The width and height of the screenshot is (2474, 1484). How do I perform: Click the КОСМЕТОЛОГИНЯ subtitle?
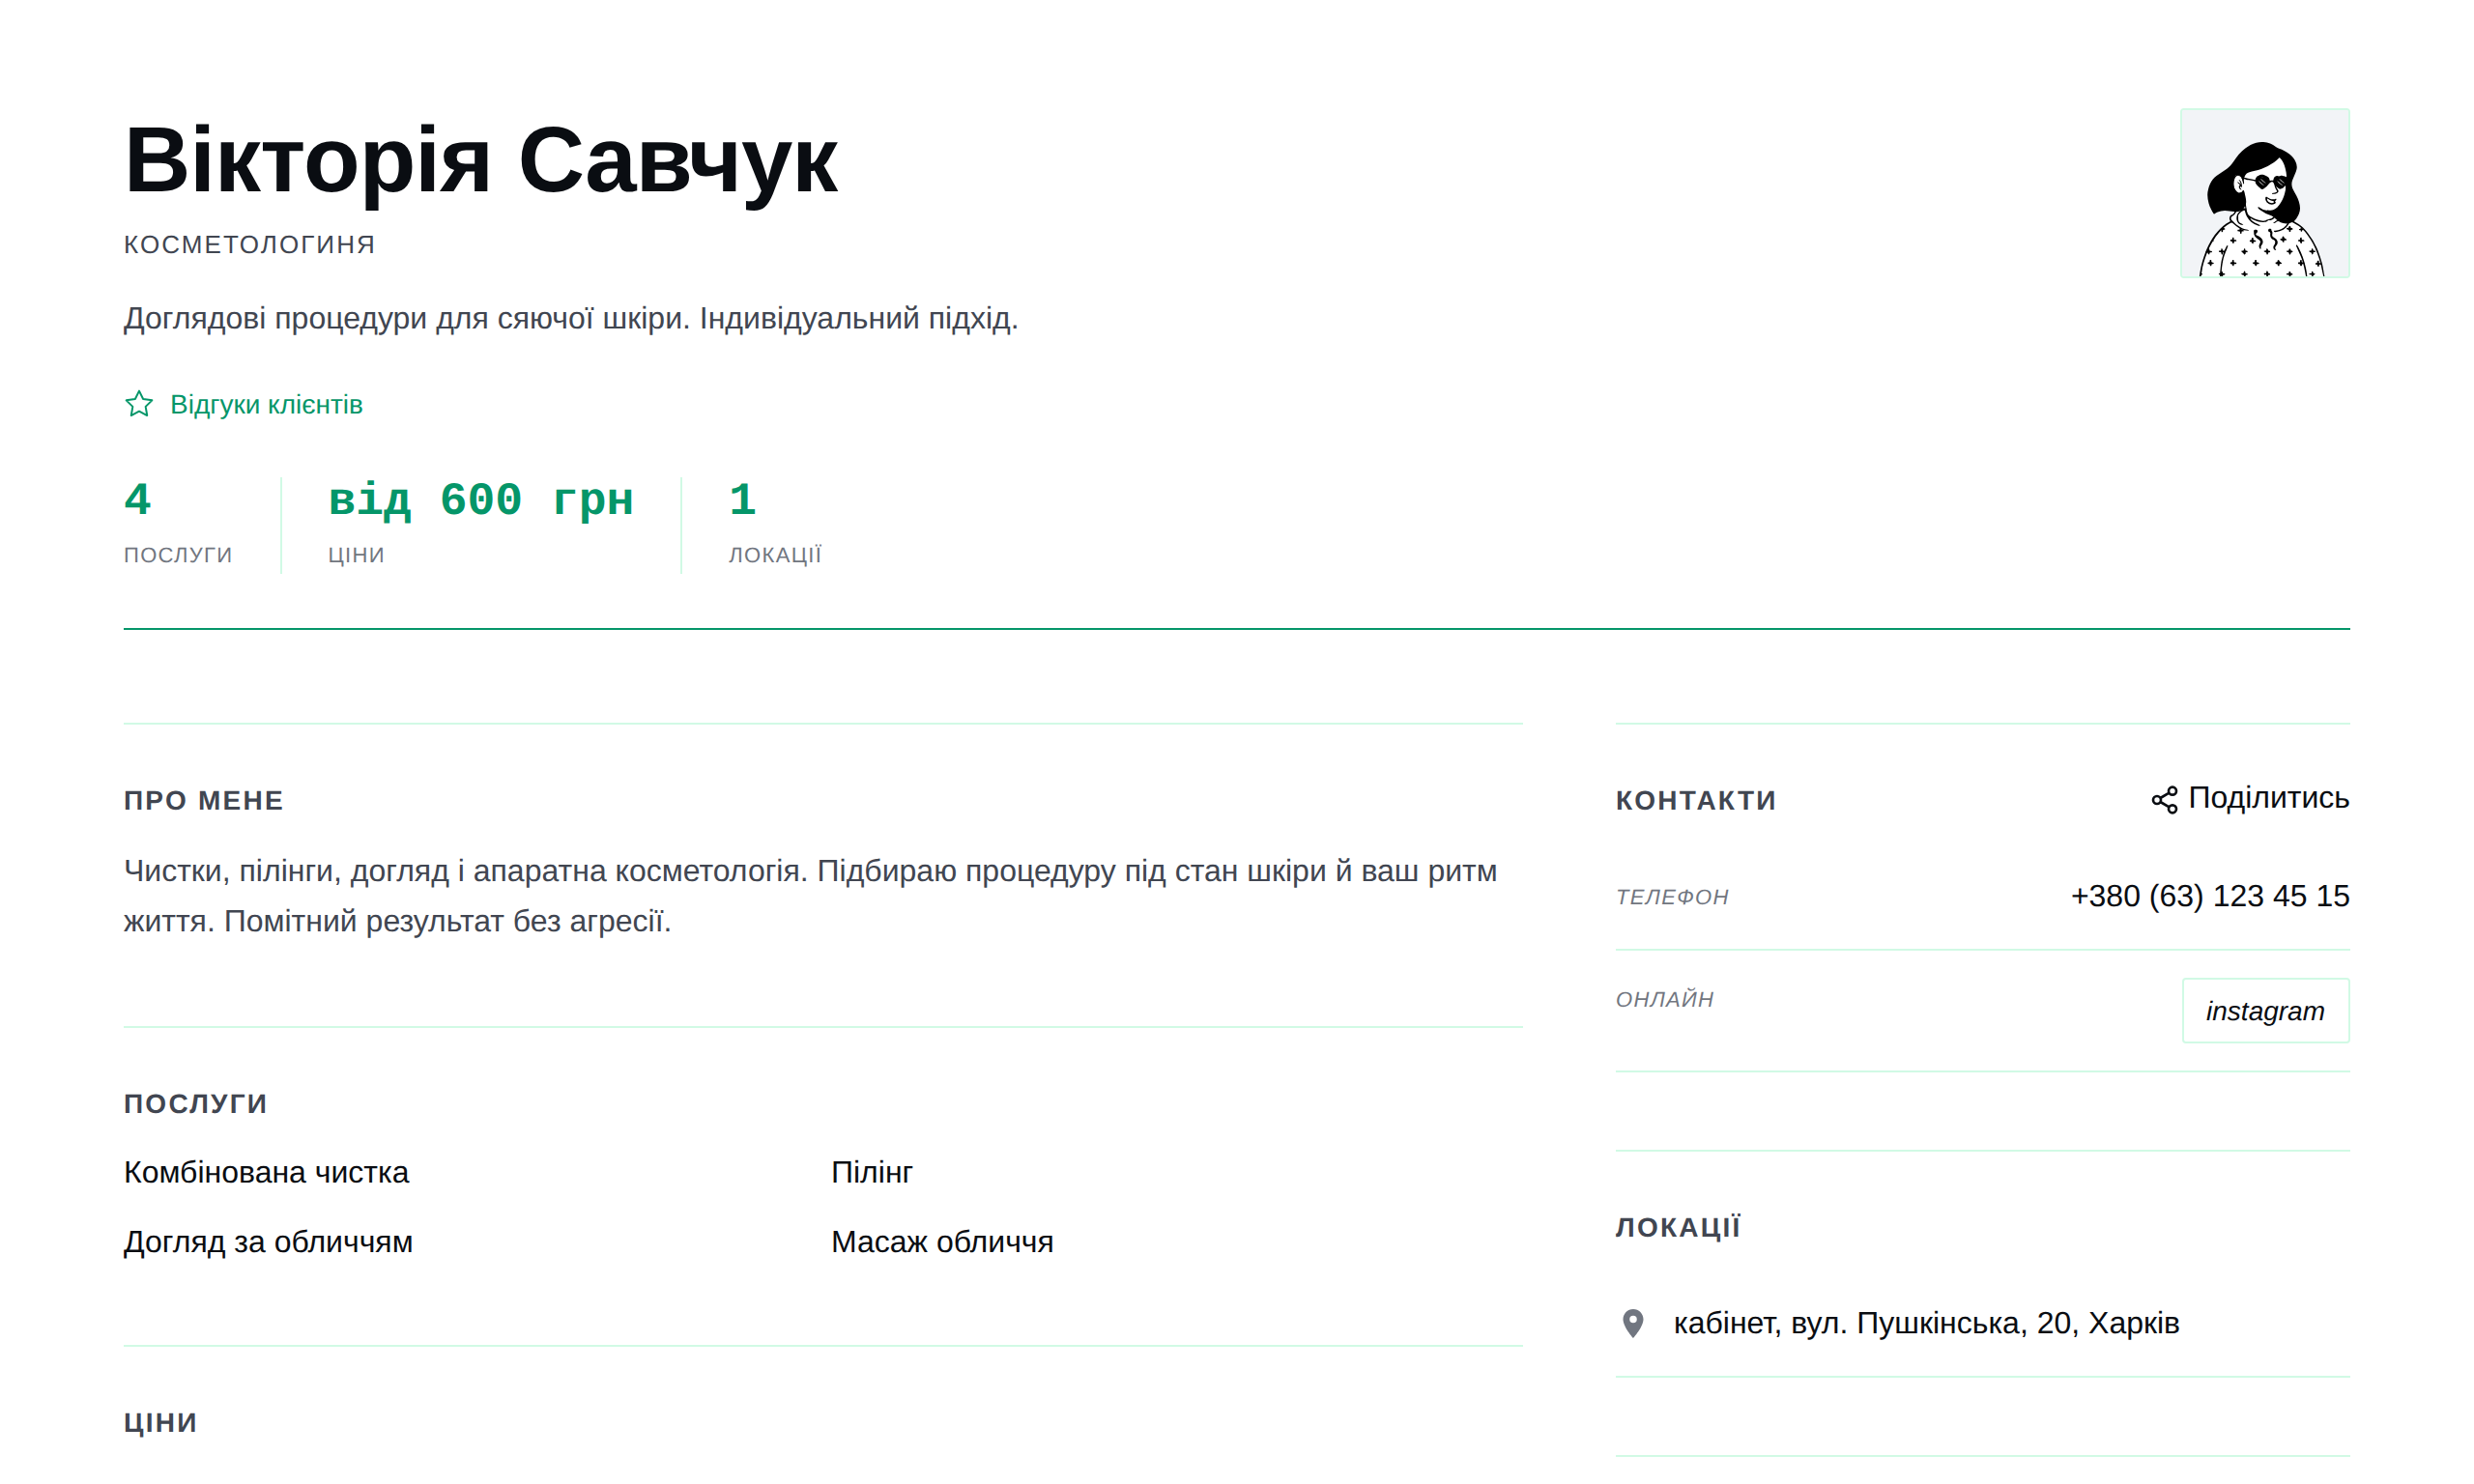click(x=249, y=245)
